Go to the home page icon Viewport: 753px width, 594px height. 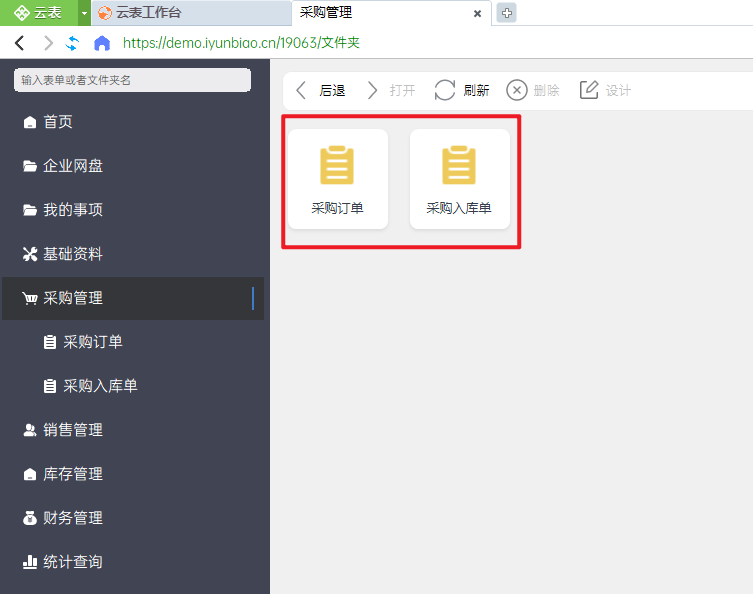click(102, 43)
